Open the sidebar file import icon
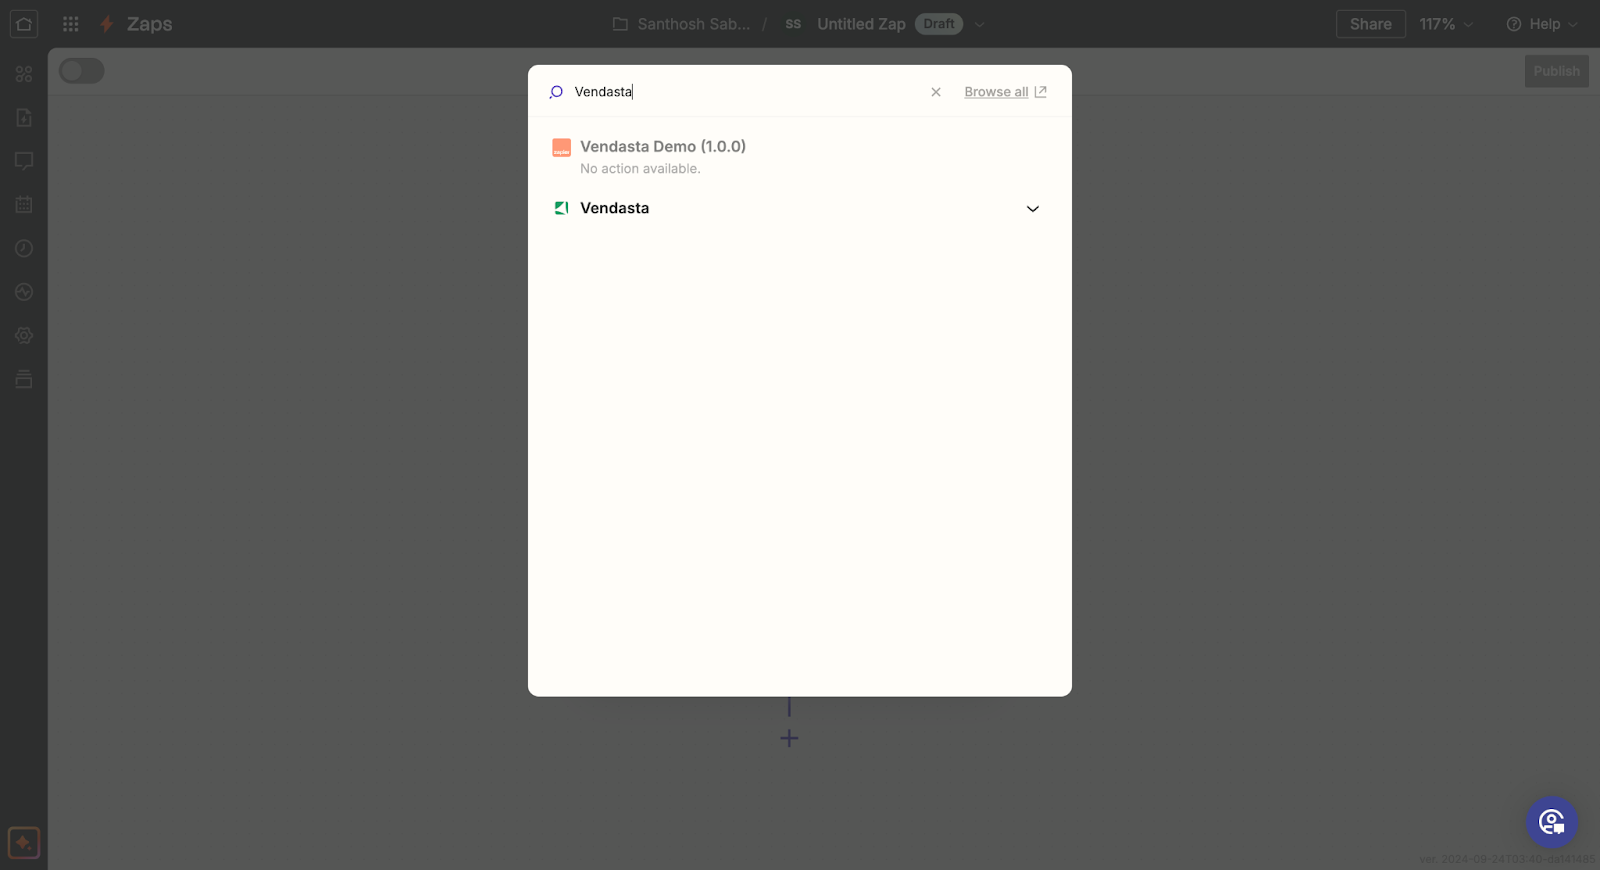 (24, 118)
